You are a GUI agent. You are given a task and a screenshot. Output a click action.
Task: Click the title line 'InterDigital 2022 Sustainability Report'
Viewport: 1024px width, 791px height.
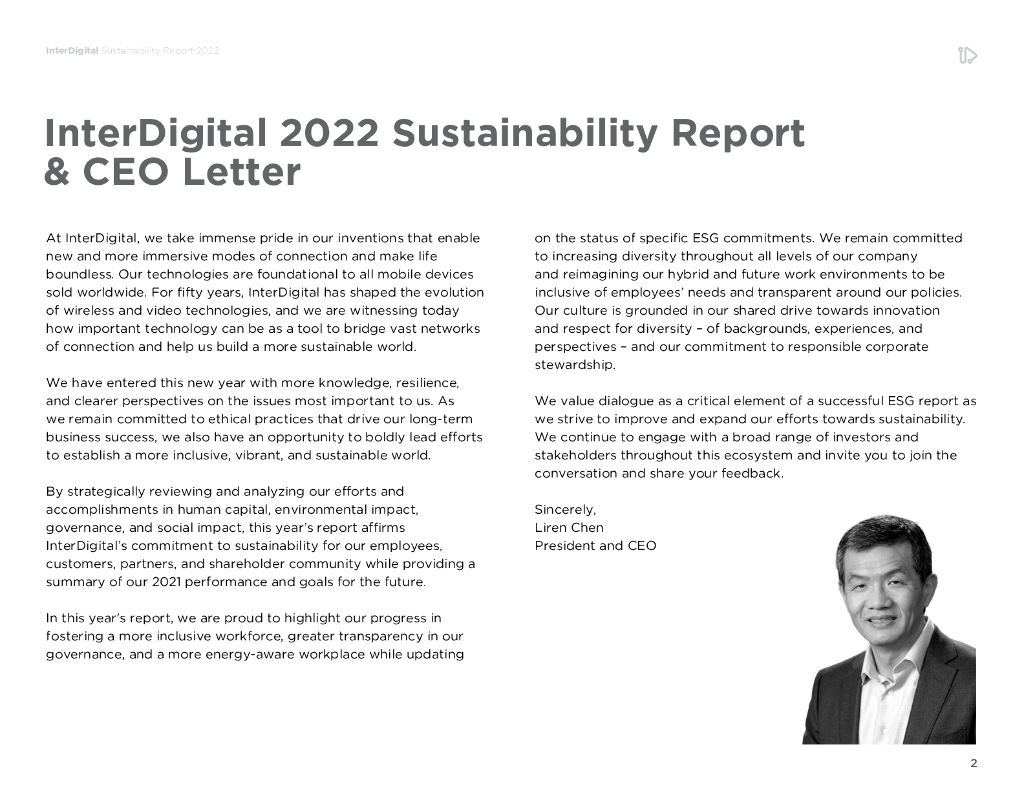pyautogui.click(x=424, y=133)
